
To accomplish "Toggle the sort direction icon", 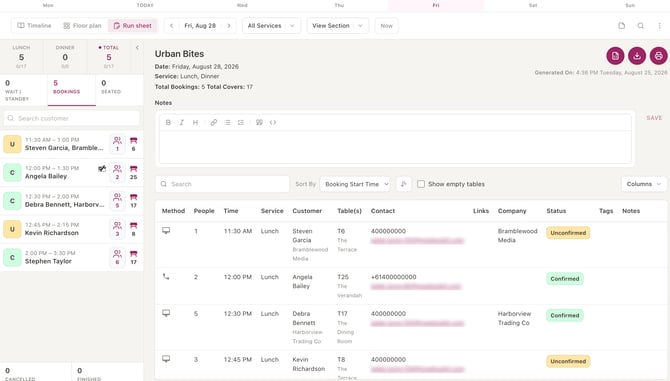I will 404,184.
